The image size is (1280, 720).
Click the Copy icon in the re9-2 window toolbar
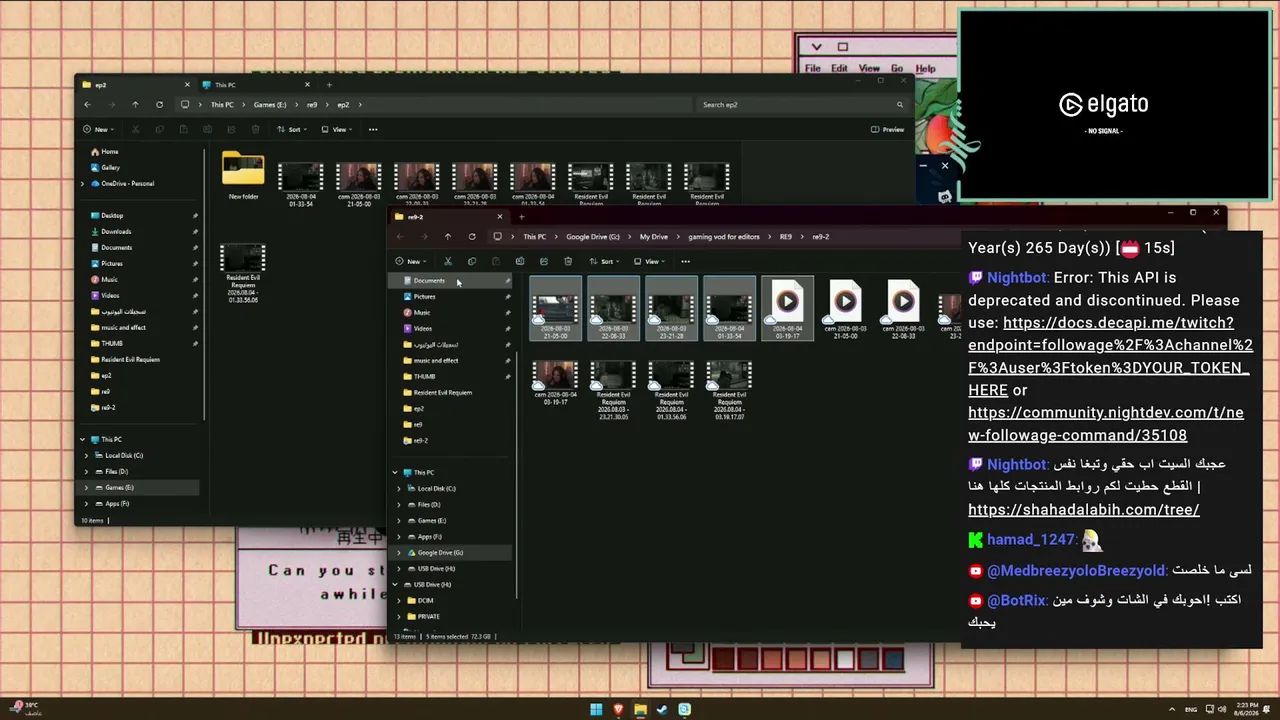[x=472, y=261]
